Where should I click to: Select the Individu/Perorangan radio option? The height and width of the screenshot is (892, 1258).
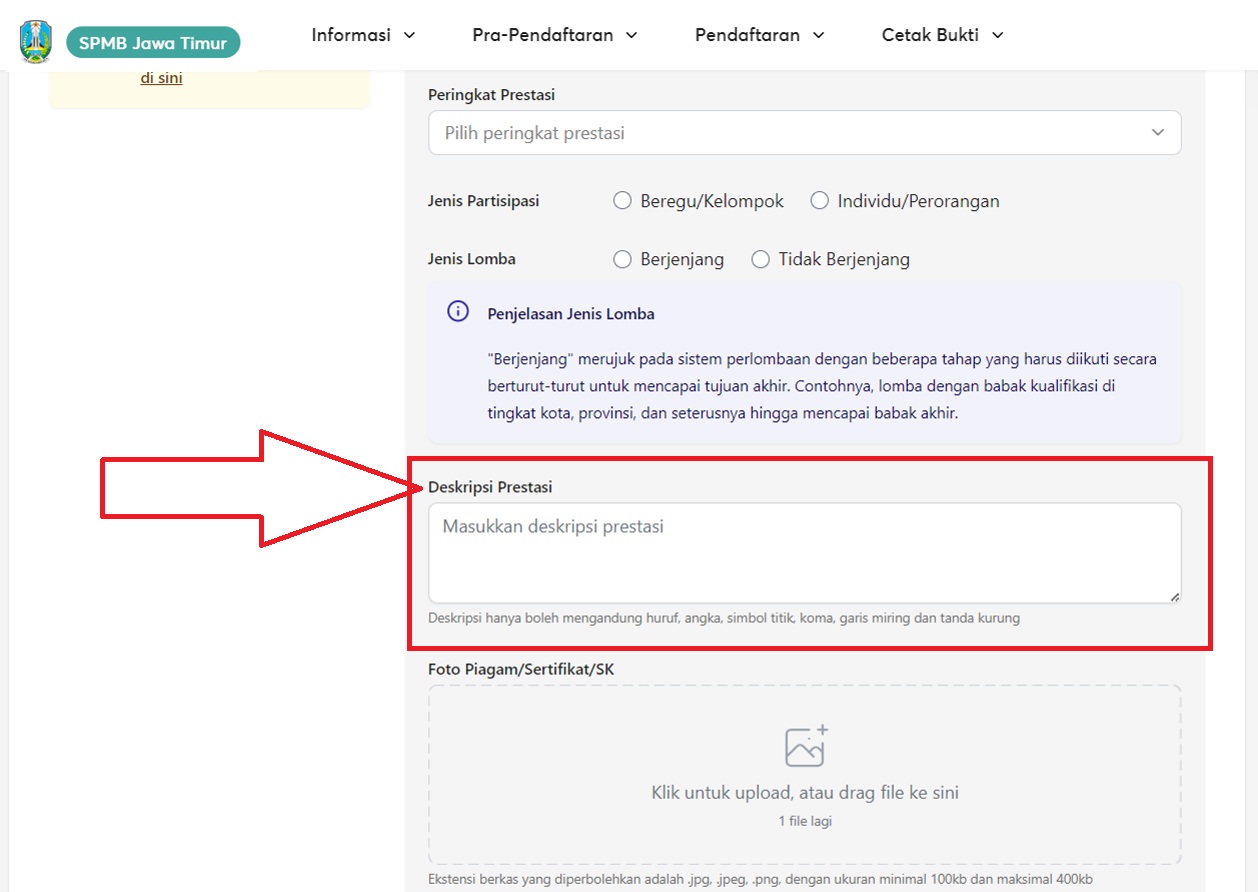point(820,201)
